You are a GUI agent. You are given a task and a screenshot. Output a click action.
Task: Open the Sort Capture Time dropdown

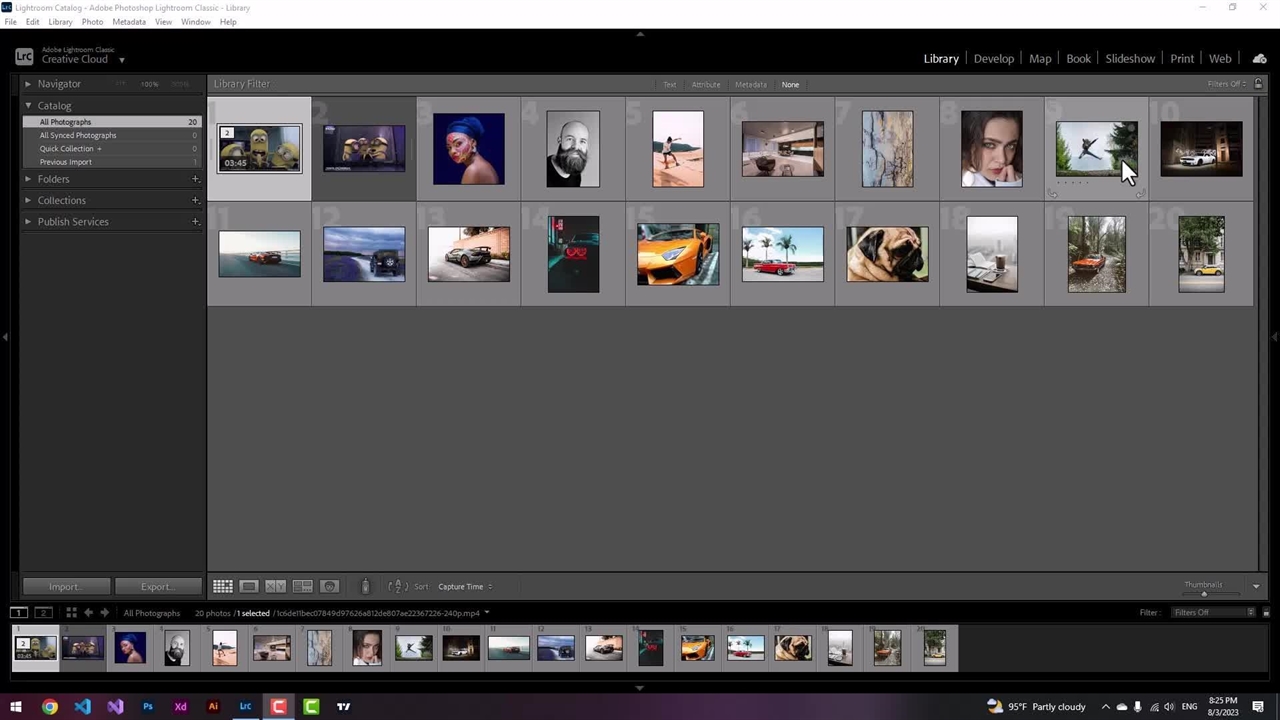click(464, 587)
